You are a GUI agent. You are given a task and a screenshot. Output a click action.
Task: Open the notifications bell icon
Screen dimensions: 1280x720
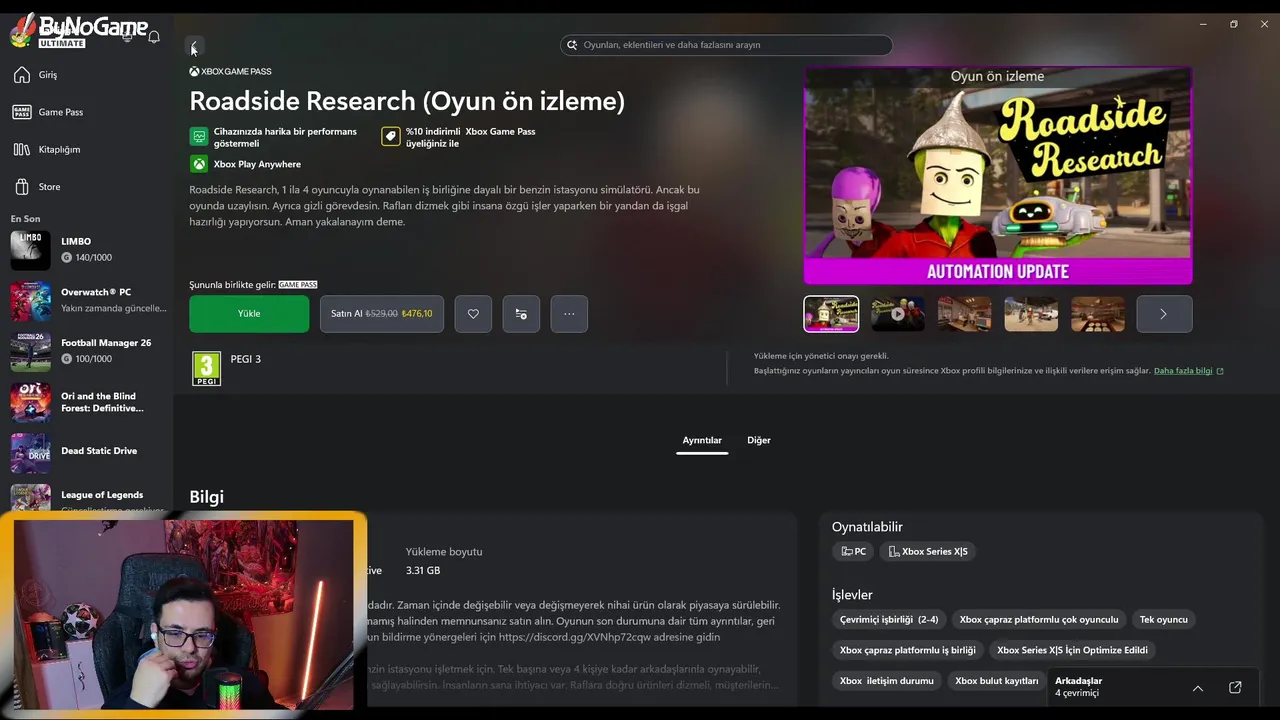tap(154, 37)
